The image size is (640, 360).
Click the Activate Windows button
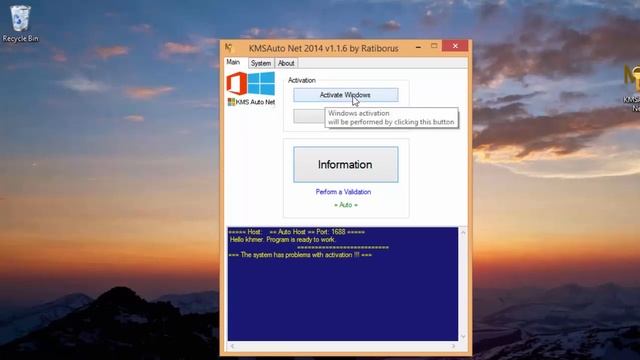[346, 95]
